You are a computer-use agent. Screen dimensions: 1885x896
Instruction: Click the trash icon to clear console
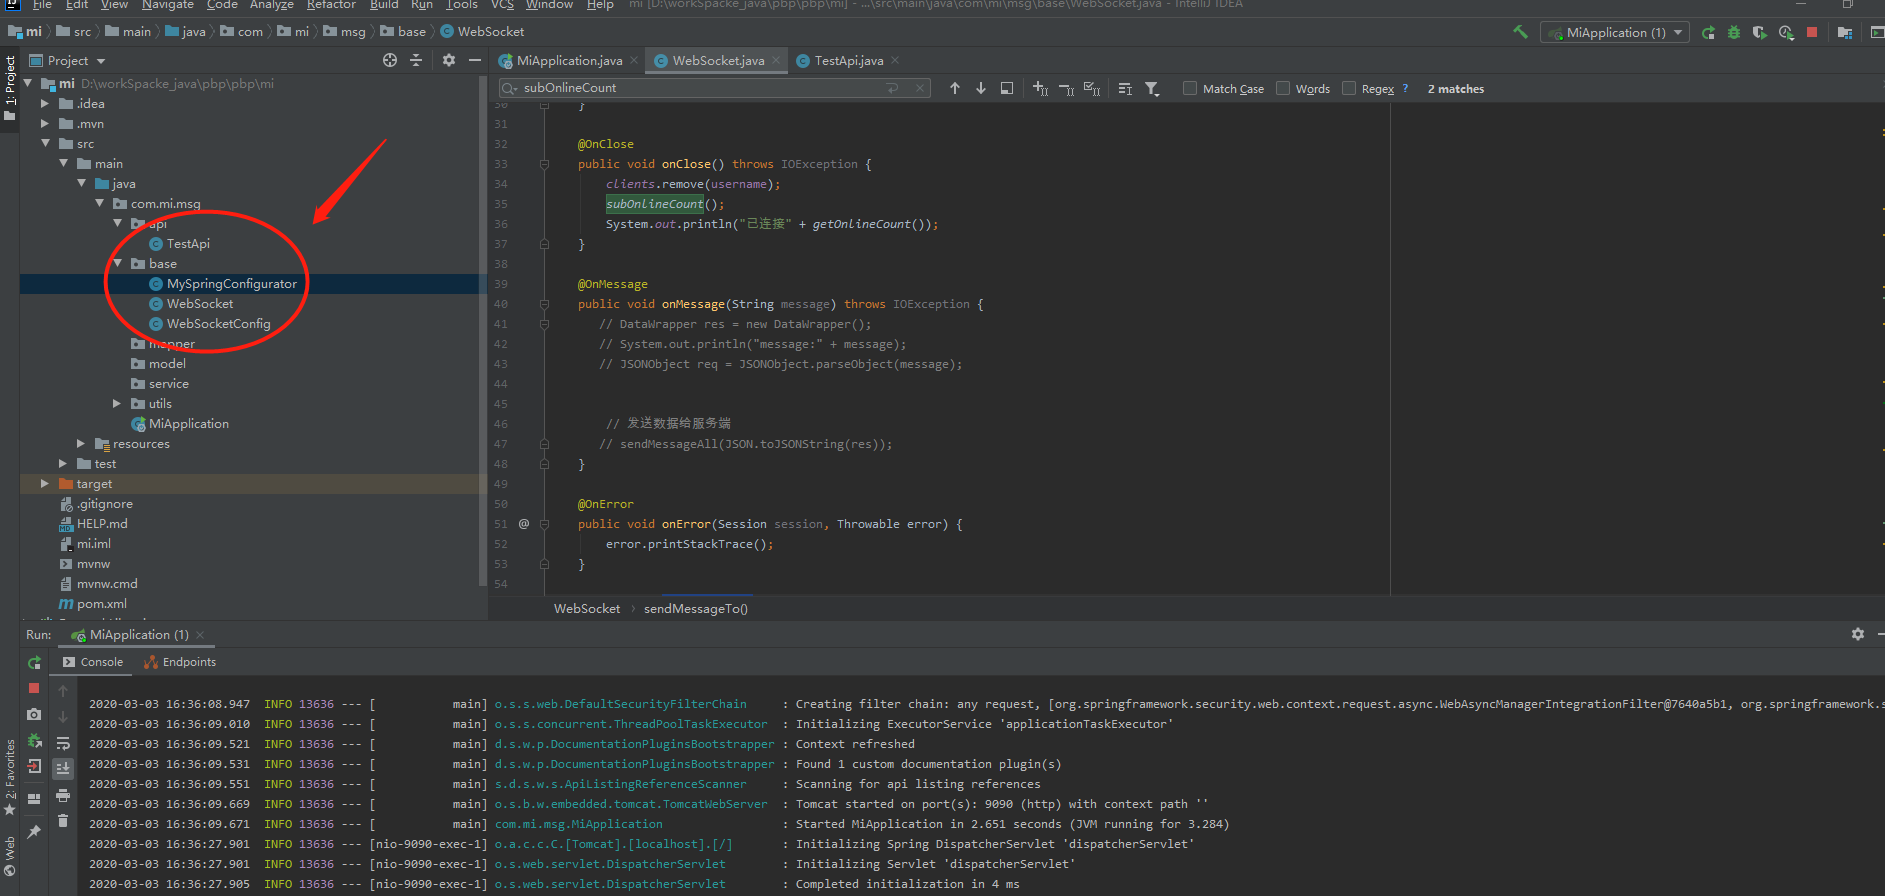pyautogui.click(x=63, y=821)
